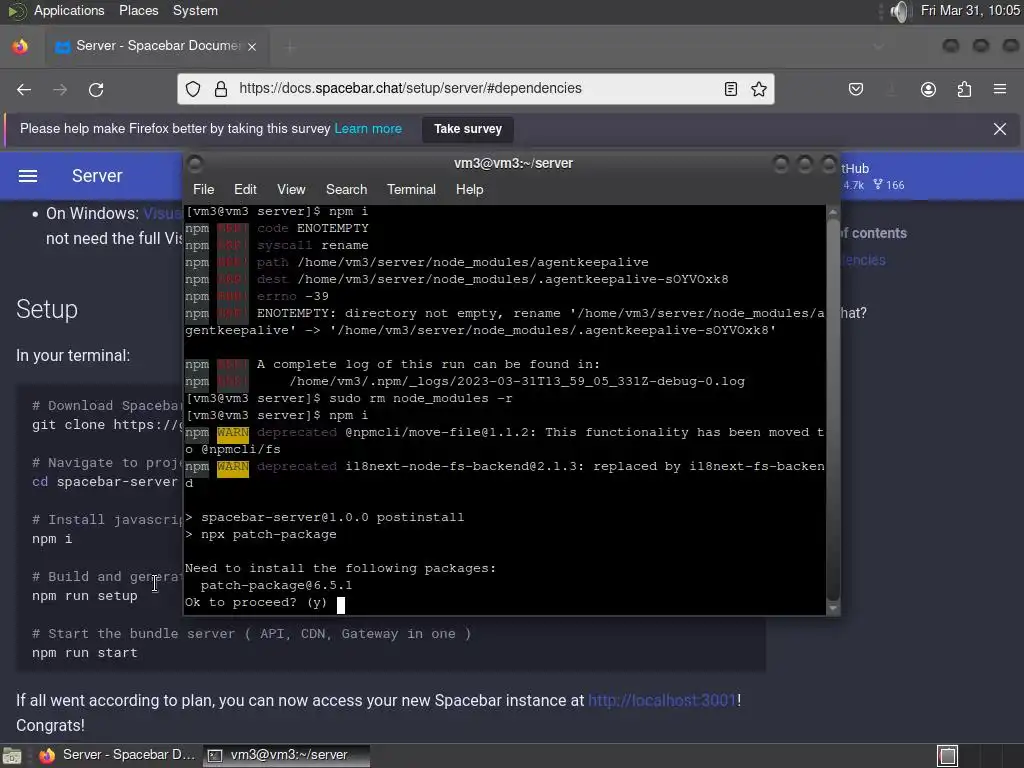Viewport: 1024px width, 768px height.
Task: Click the 'Ok to proceed? (y)' terminal prompt line
Action: point(256,602)
